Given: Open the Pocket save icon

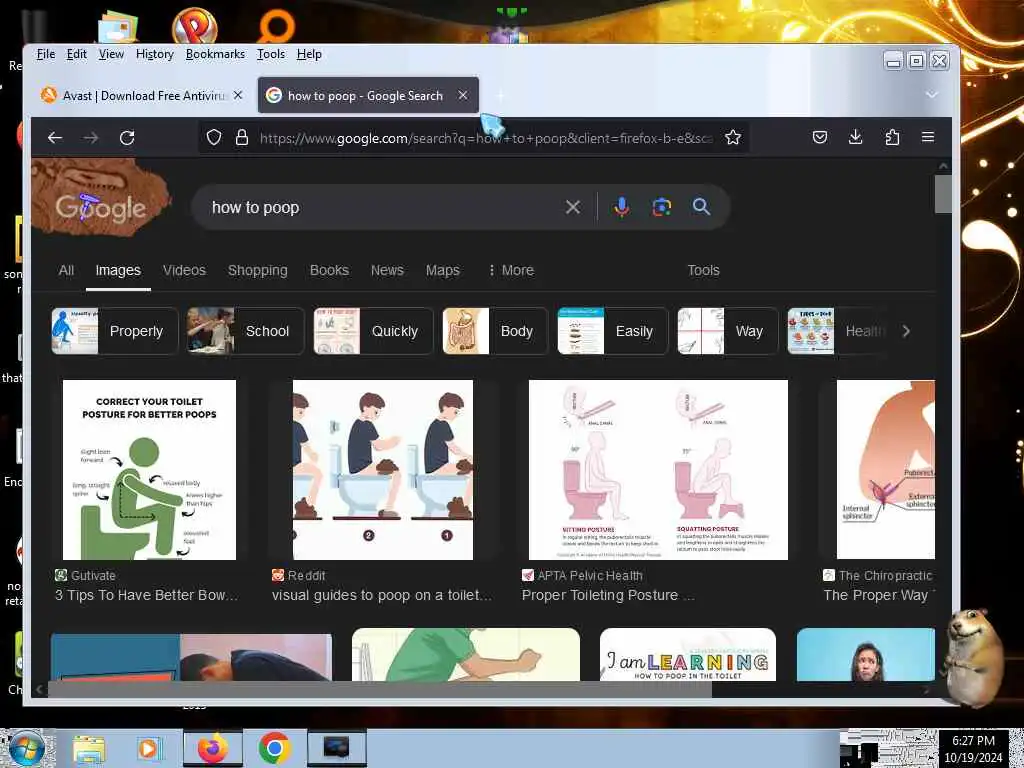Looking at the screenshot, I should click(820, 137).
